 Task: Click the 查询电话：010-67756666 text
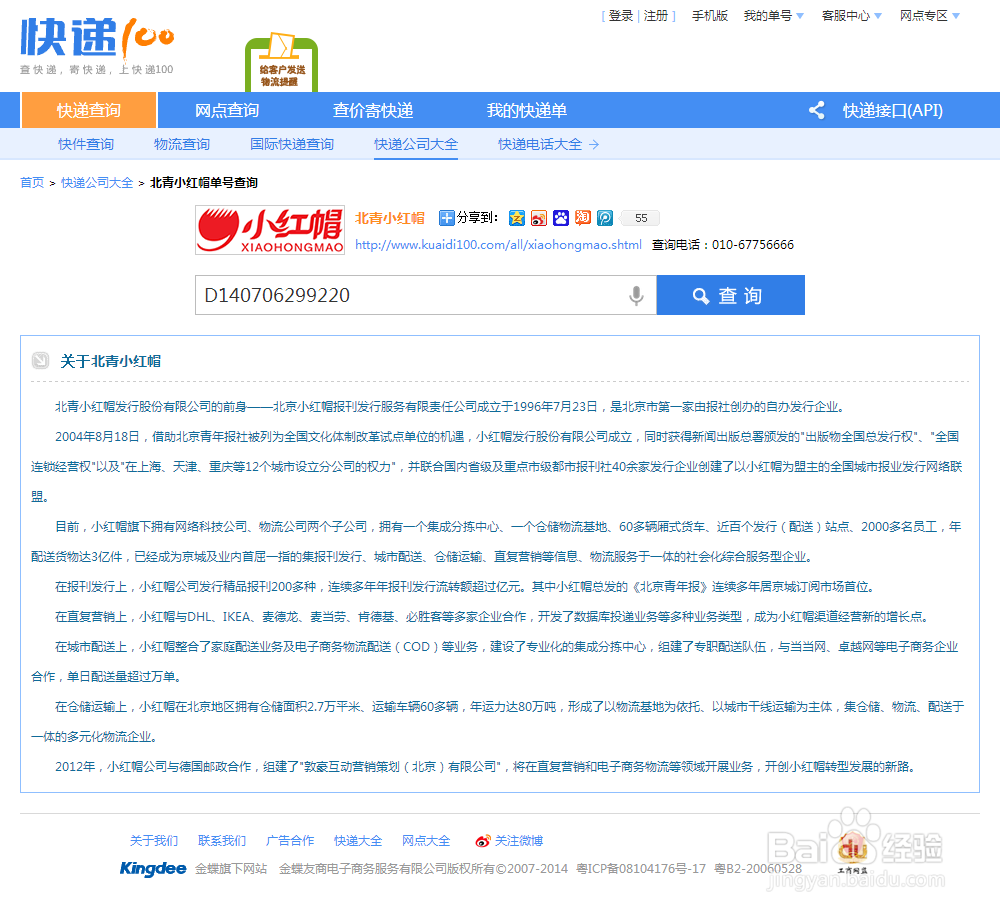[x=723, y=245]
